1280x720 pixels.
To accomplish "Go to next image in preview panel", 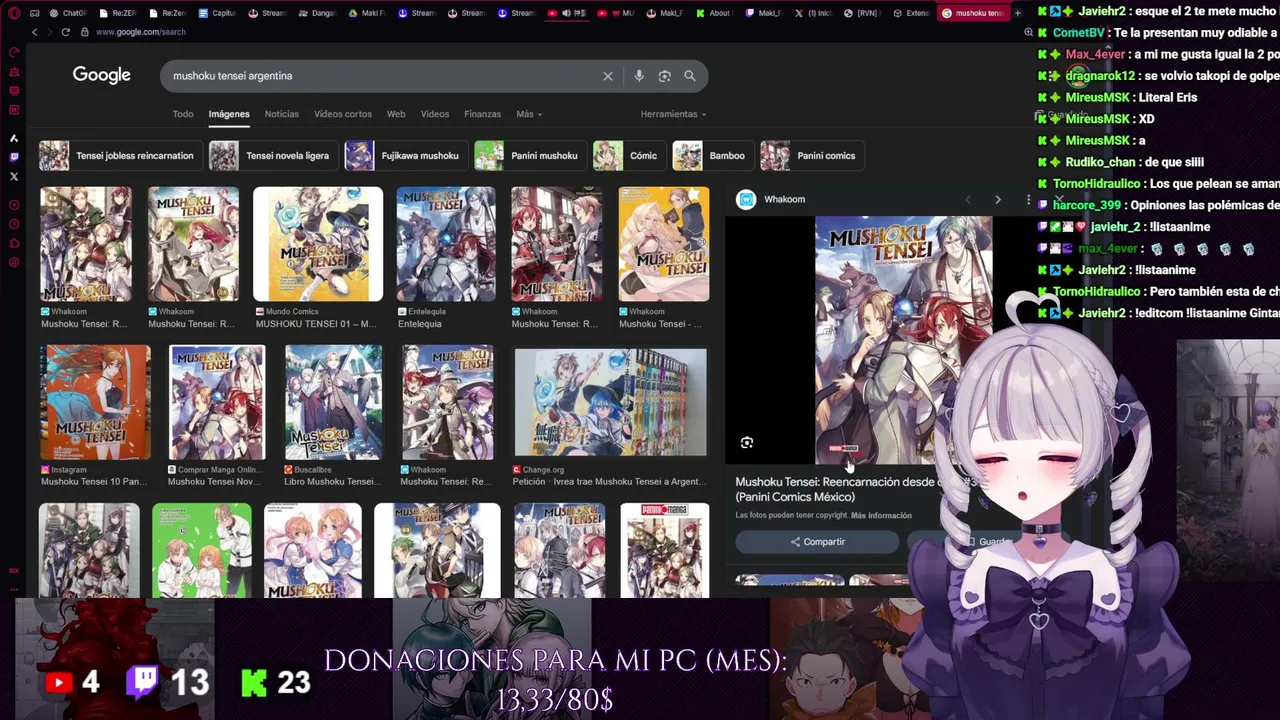I will coord(997,200).
